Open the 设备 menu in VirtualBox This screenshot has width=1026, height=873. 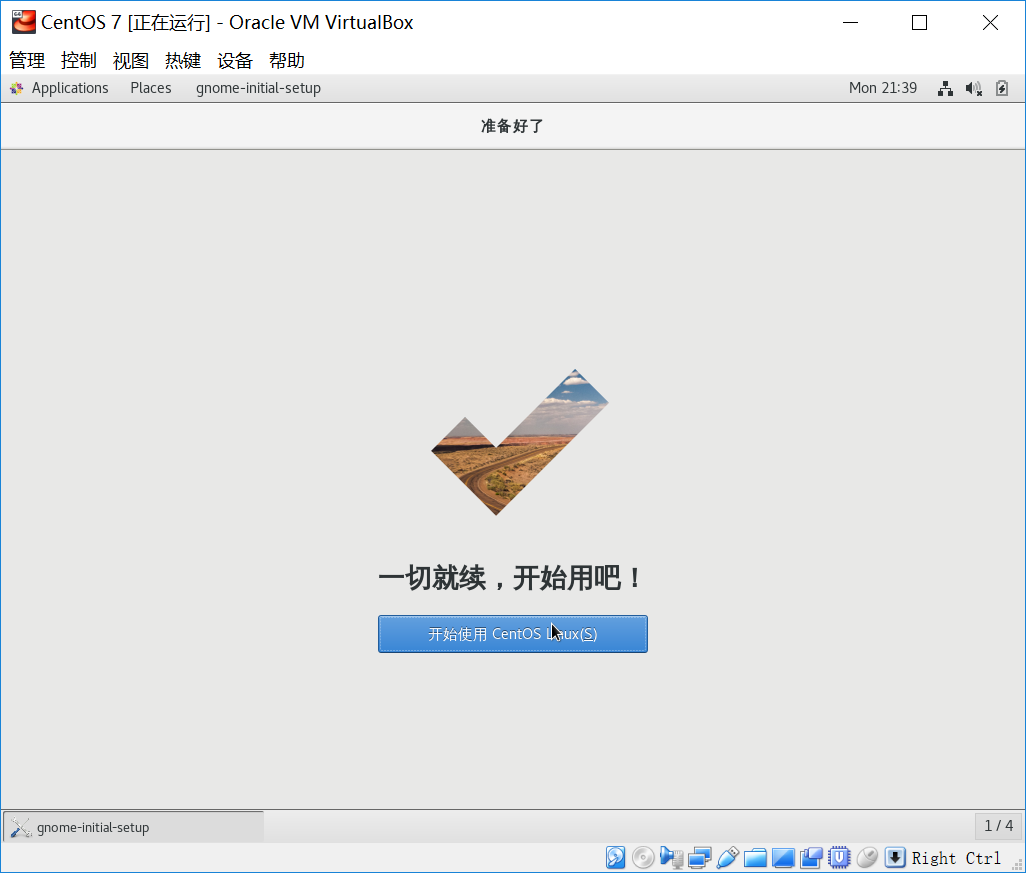(234, 61)
